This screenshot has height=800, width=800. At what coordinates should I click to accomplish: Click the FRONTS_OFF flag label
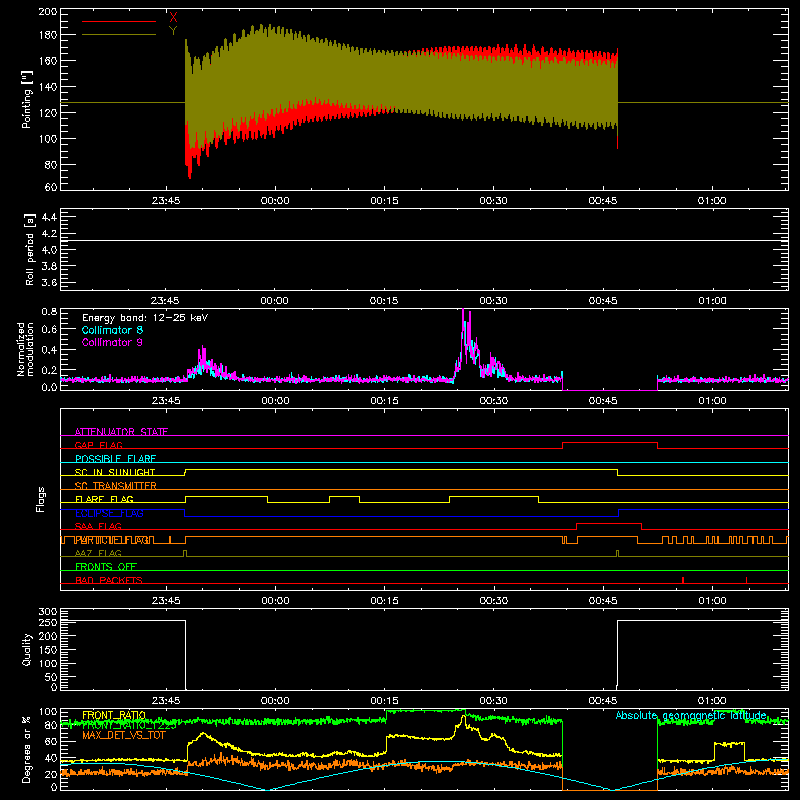(x=106, y=566)
